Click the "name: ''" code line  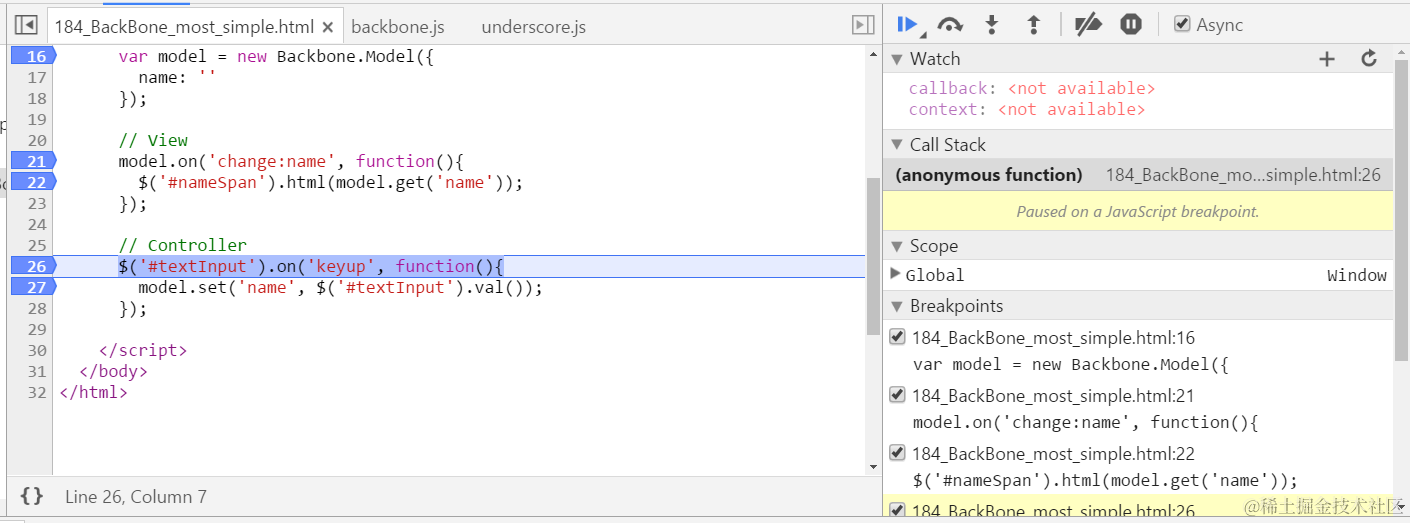tap(177, 77)
